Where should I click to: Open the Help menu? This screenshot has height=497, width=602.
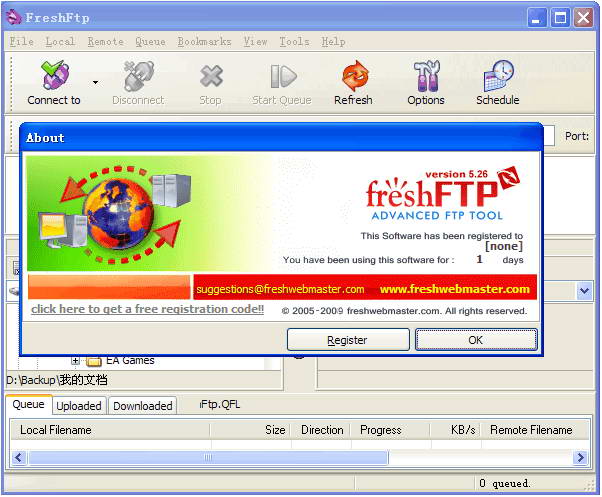tap(333, 41)
